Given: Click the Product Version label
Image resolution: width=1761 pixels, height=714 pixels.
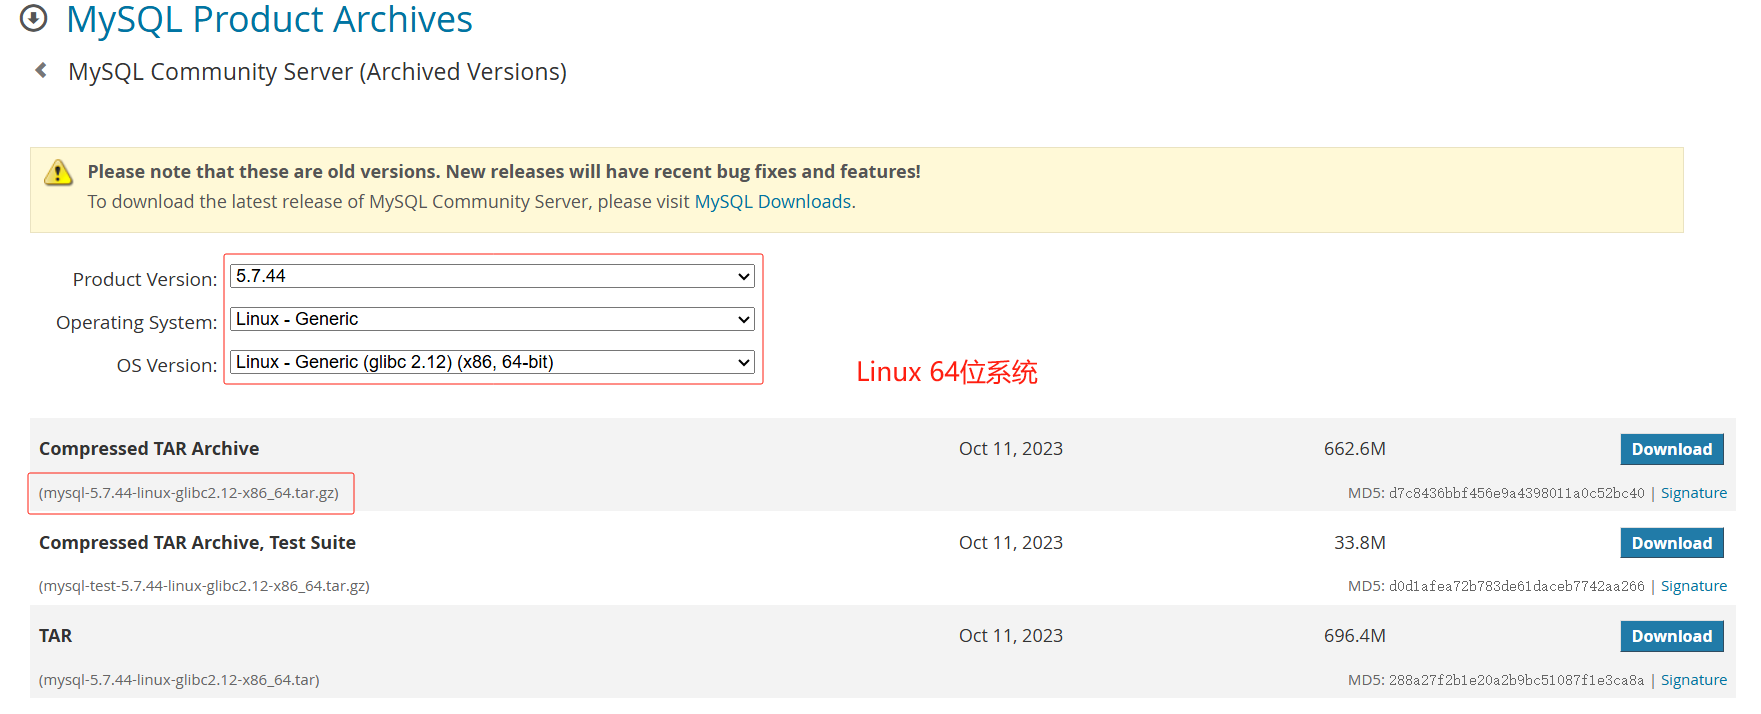Looking at the screenshot, I should pos(144,280).
